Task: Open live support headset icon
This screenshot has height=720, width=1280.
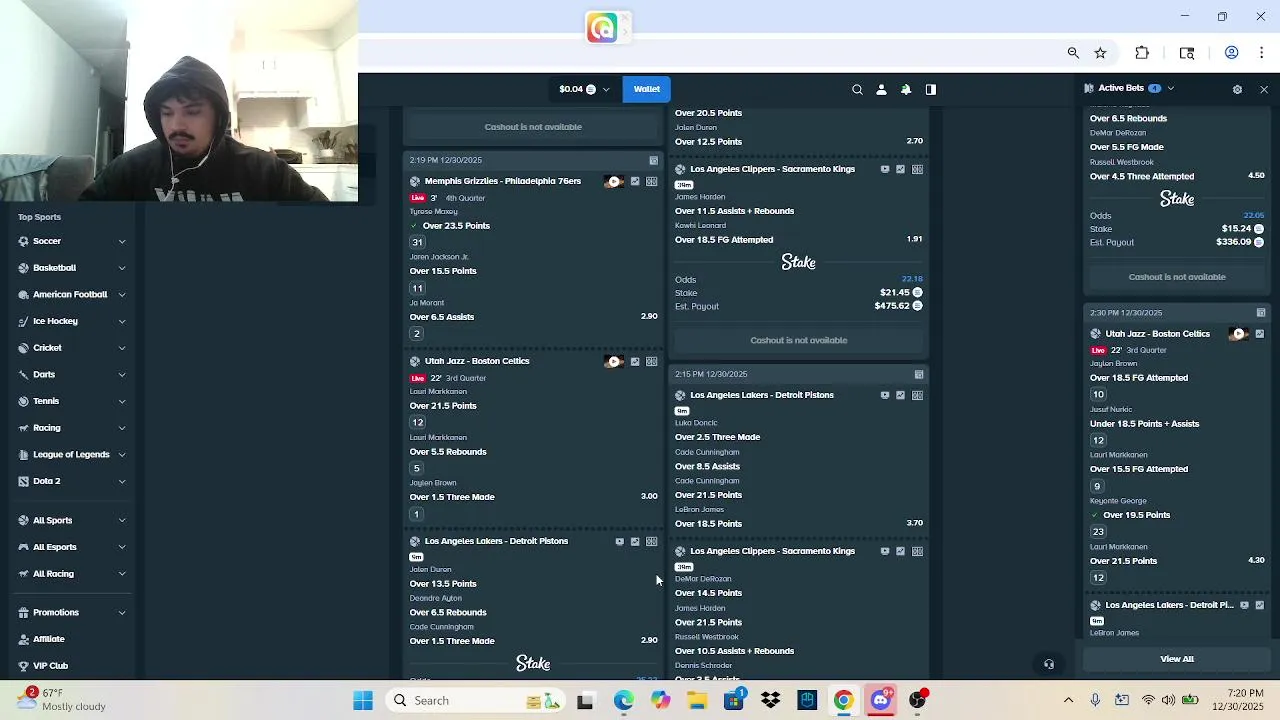Action: (1049, 664)
